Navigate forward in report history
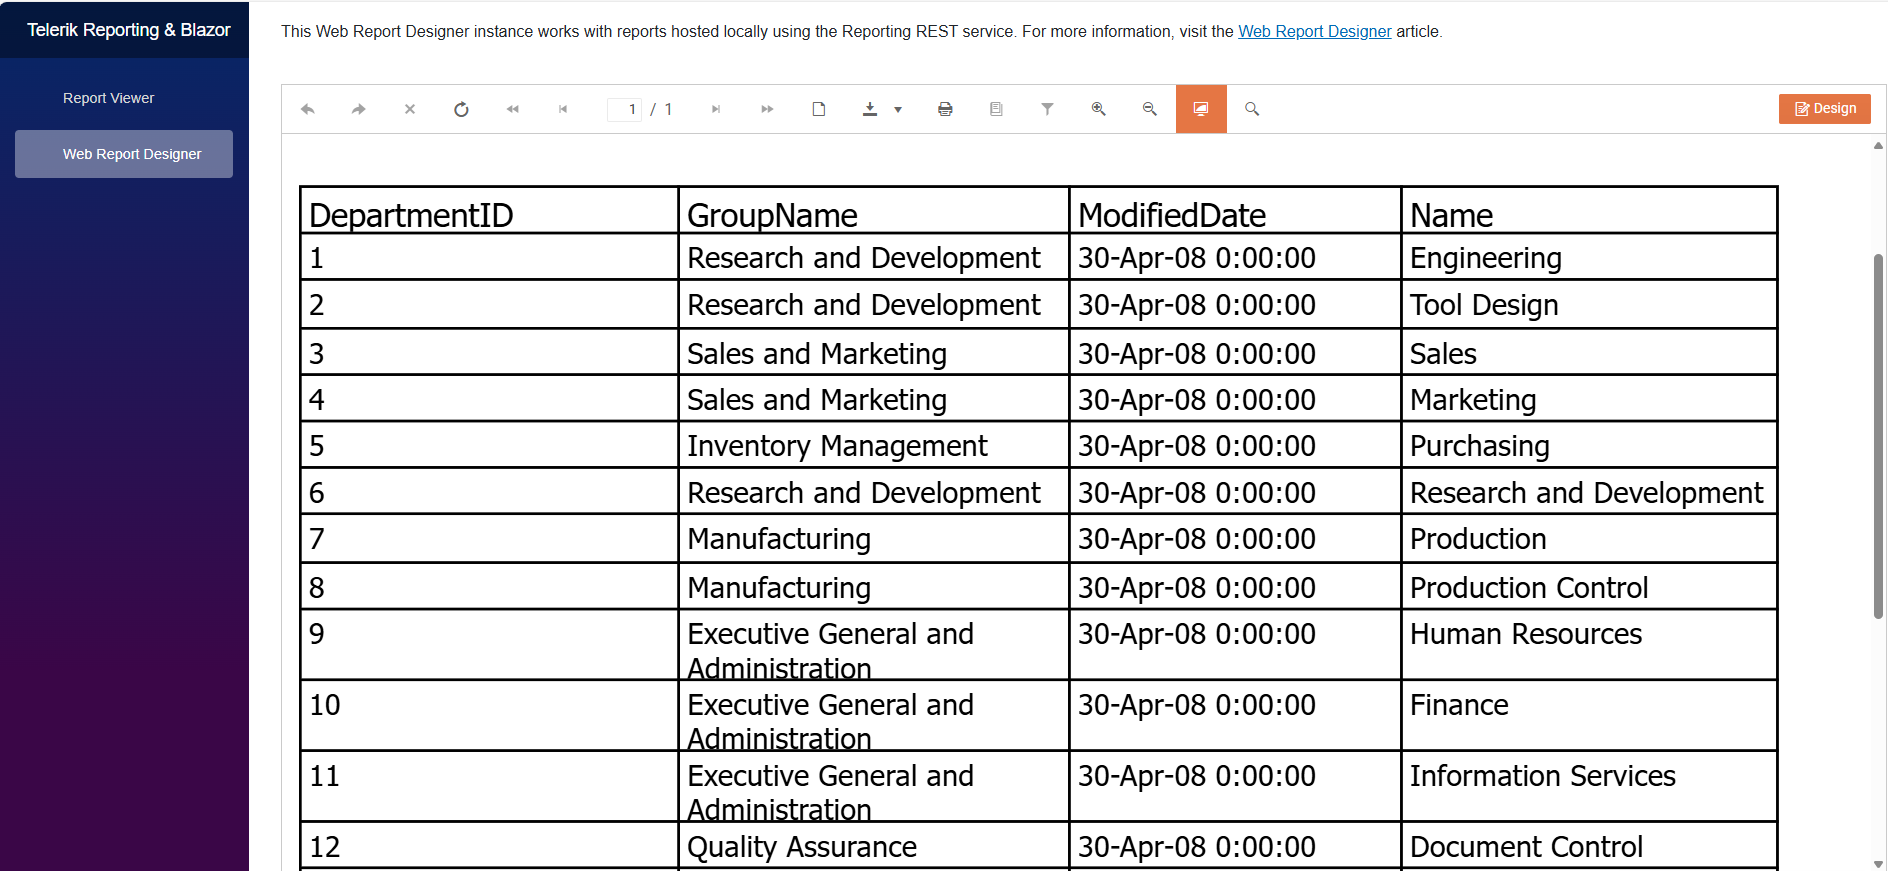The image size is (1888, 871). [x=359, y=109]
